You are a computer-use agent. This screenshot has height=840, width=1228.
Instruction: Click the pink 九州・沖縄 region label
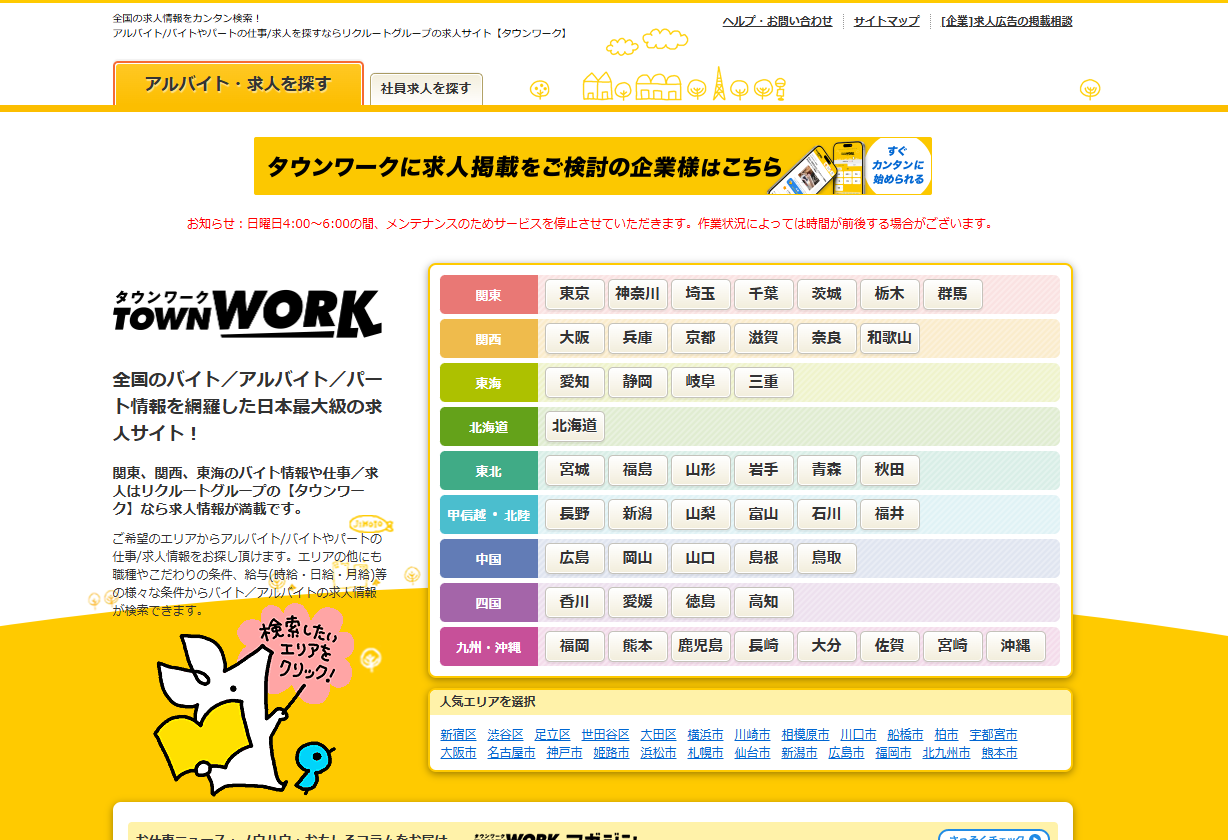[489, 647]
